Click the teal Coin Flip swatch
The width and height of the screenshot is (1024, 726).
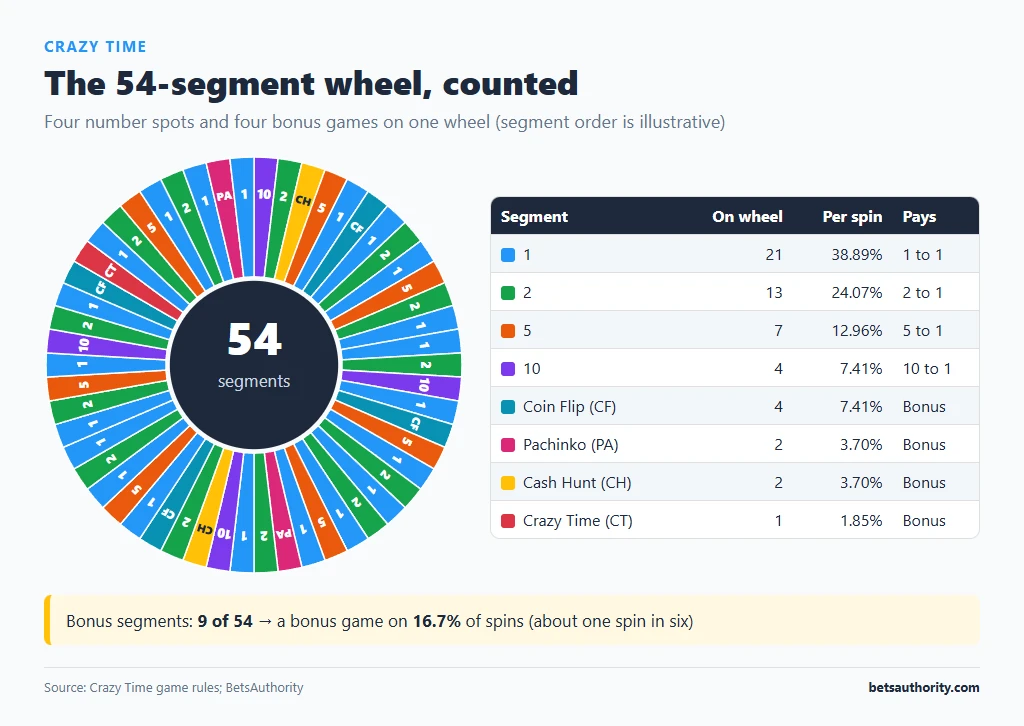[507, 407]
